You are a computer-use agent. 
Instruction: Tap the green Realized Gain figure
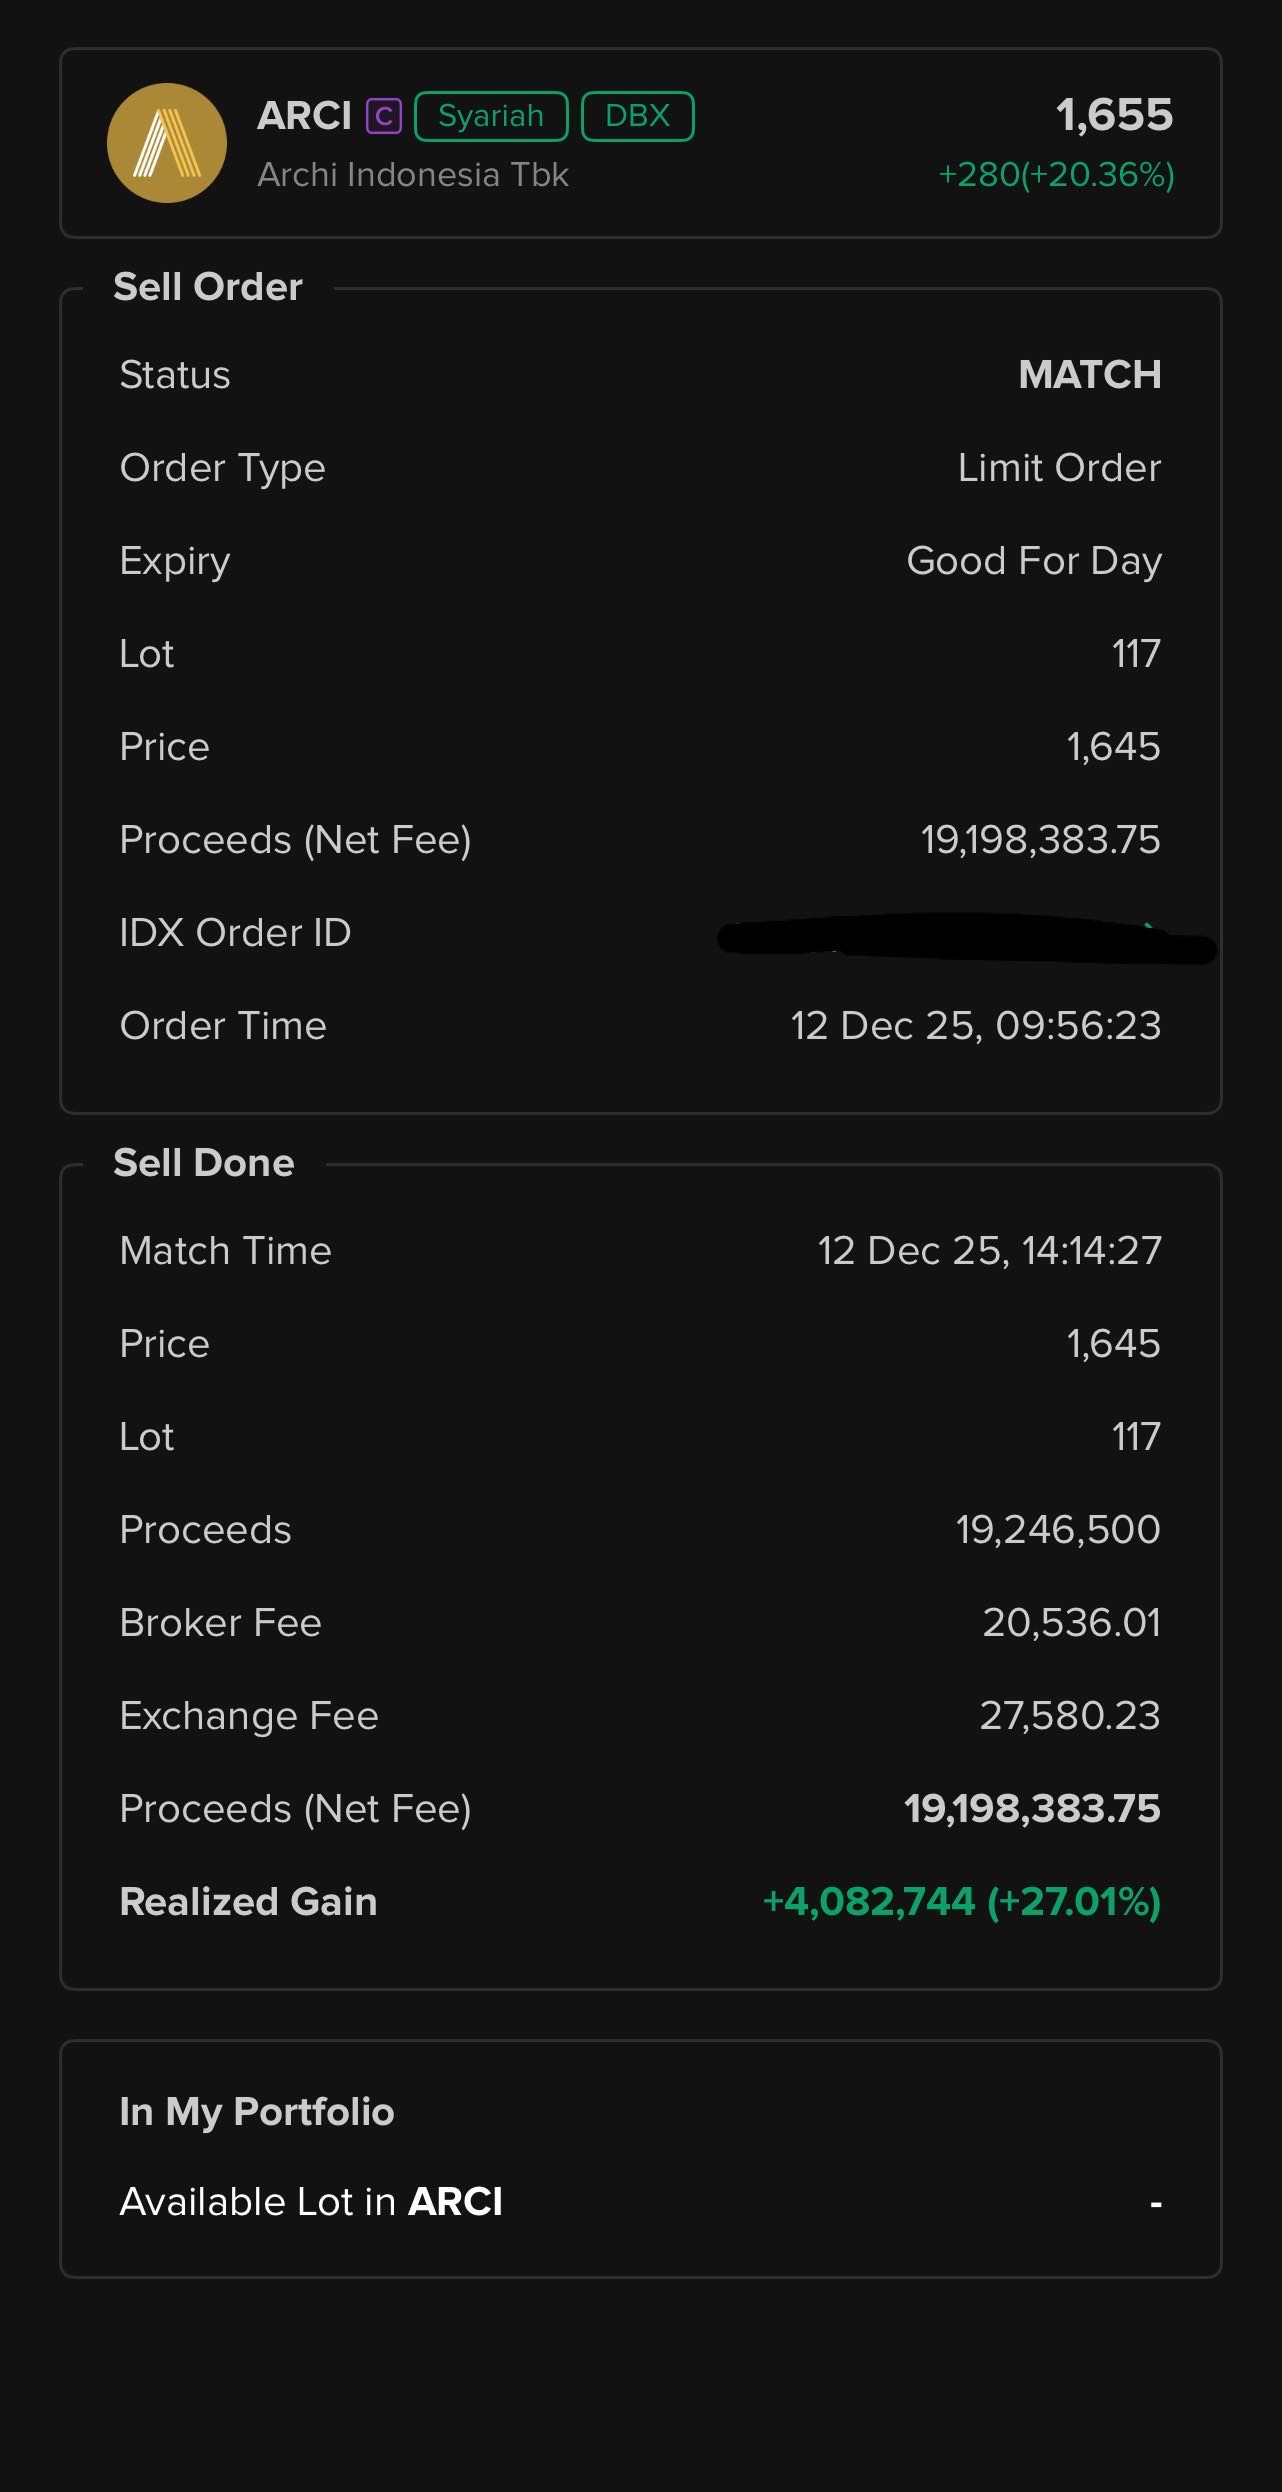(x=961, y=1902)
